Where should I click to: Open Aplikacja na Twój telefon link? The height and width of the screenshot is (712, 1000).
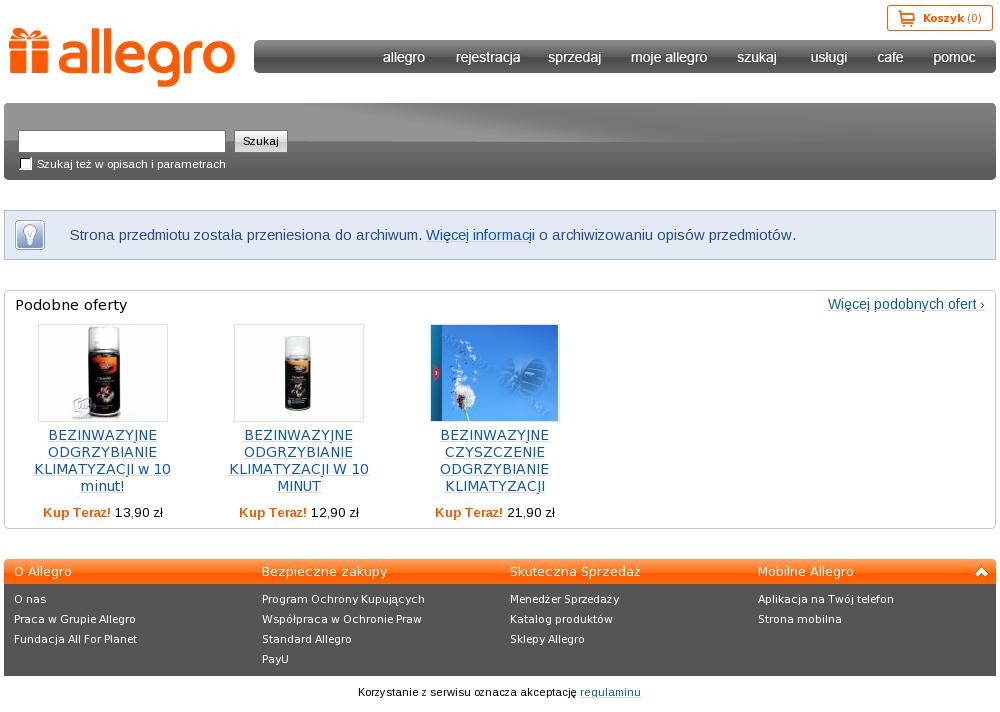tap(826, 599)
